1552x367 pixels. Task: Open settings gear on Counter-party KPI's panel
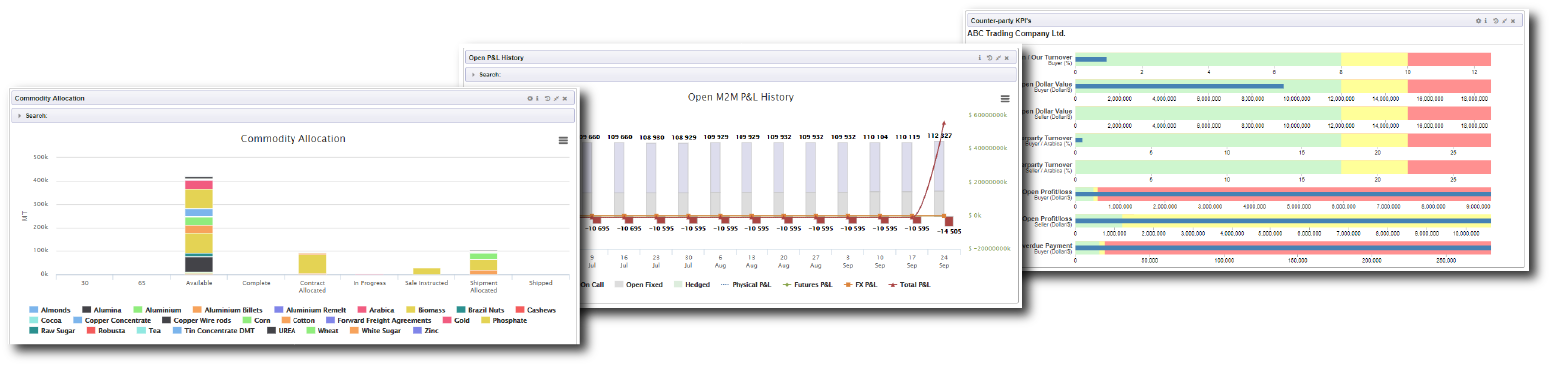(x=1478, y=21)
